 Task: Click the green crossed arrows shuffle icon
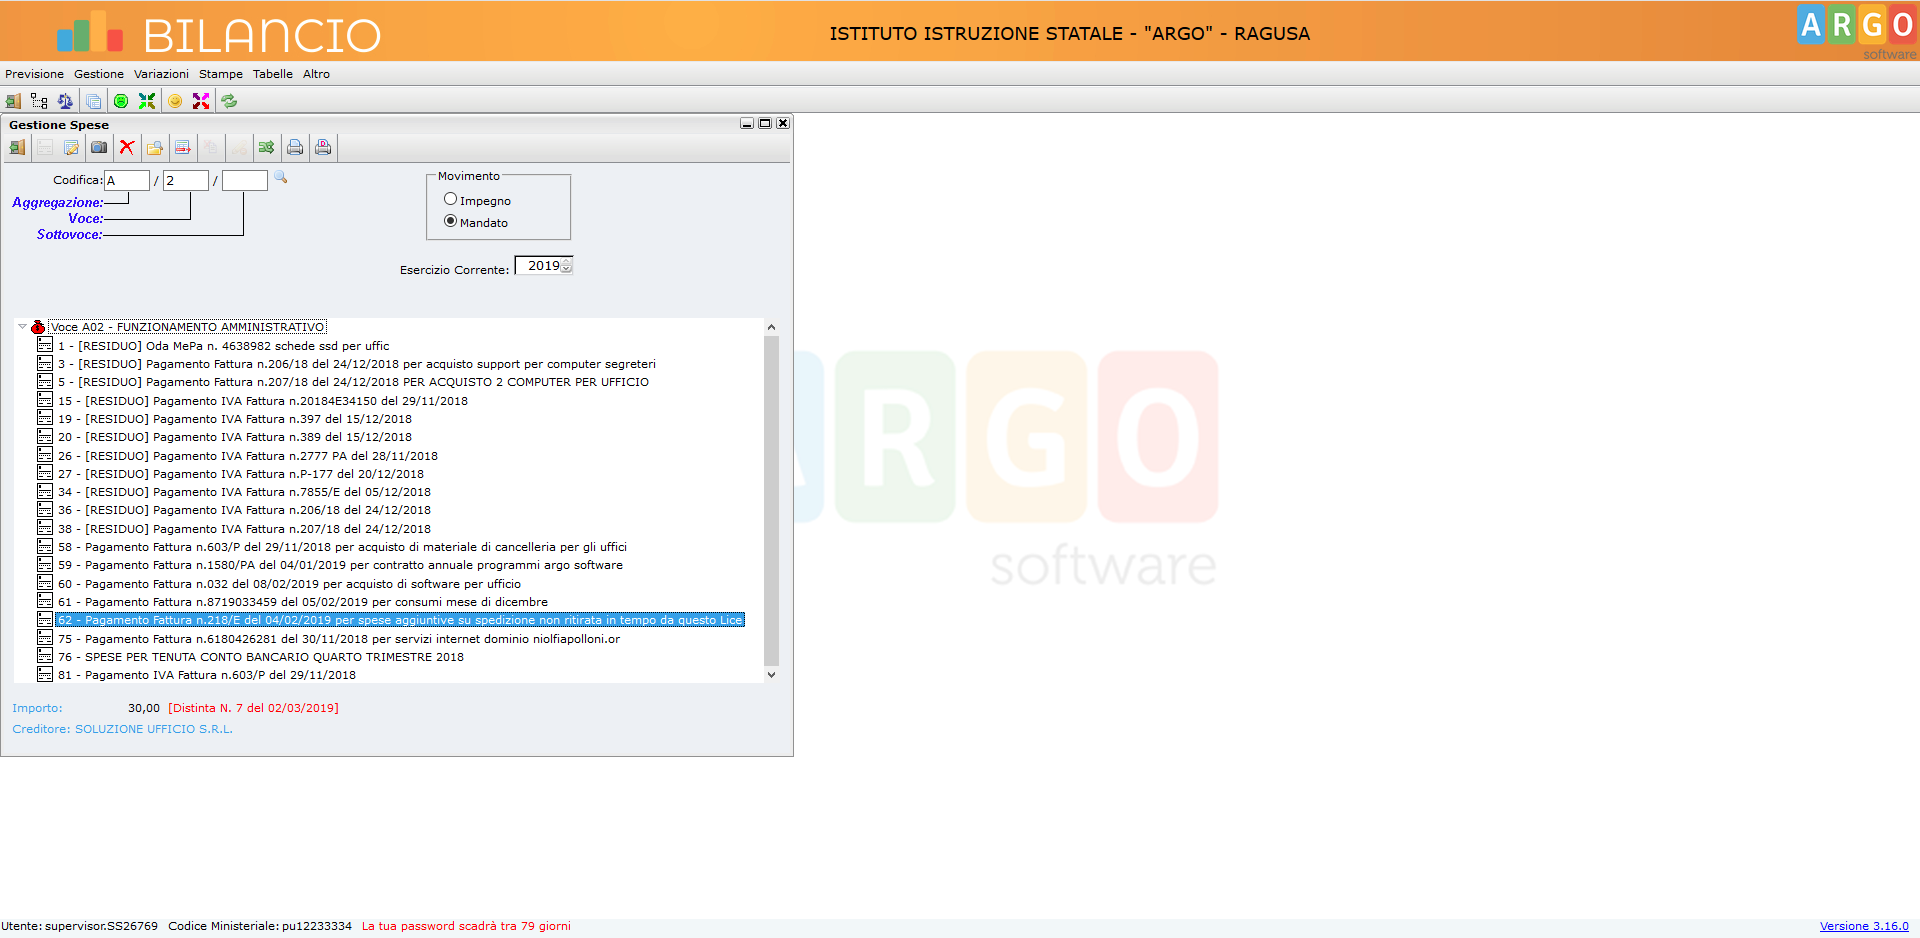point(266,148)
